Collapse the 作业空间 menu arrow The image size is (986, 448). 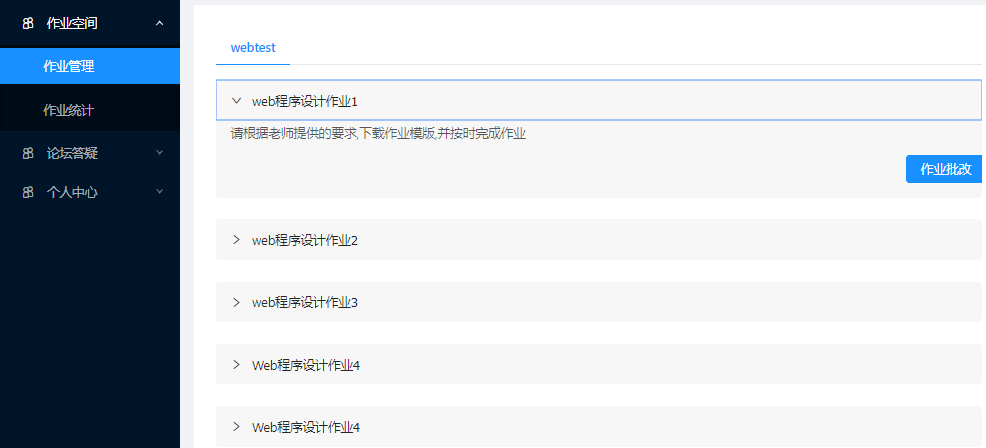click(x=159, y=23)
